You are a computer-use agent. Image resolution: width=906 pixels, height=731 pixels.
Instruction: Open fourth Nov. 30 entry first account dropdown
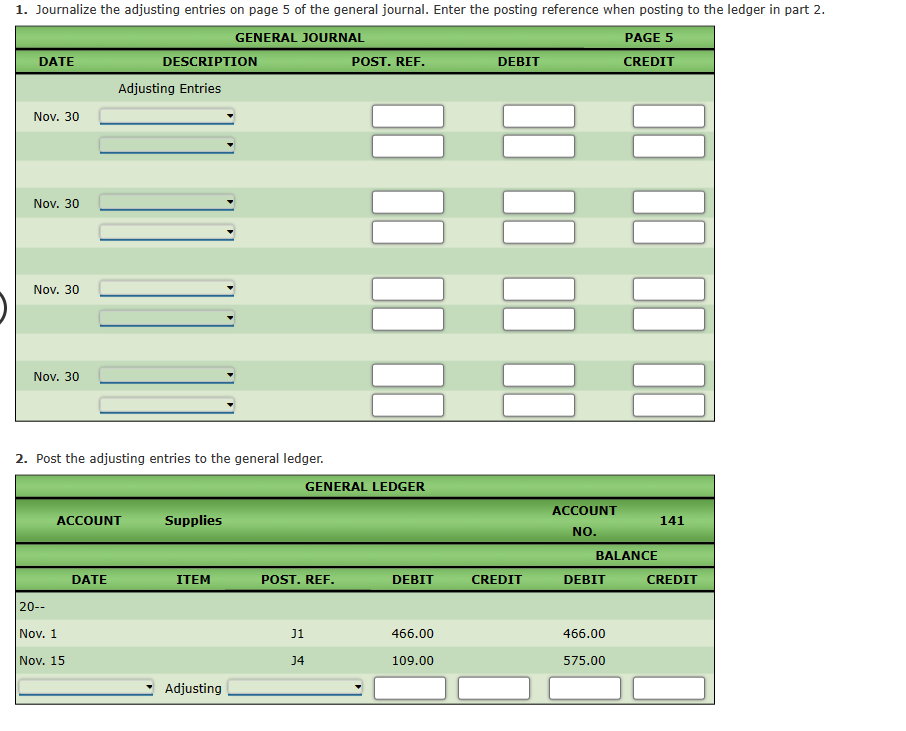(x=167, y=375)
